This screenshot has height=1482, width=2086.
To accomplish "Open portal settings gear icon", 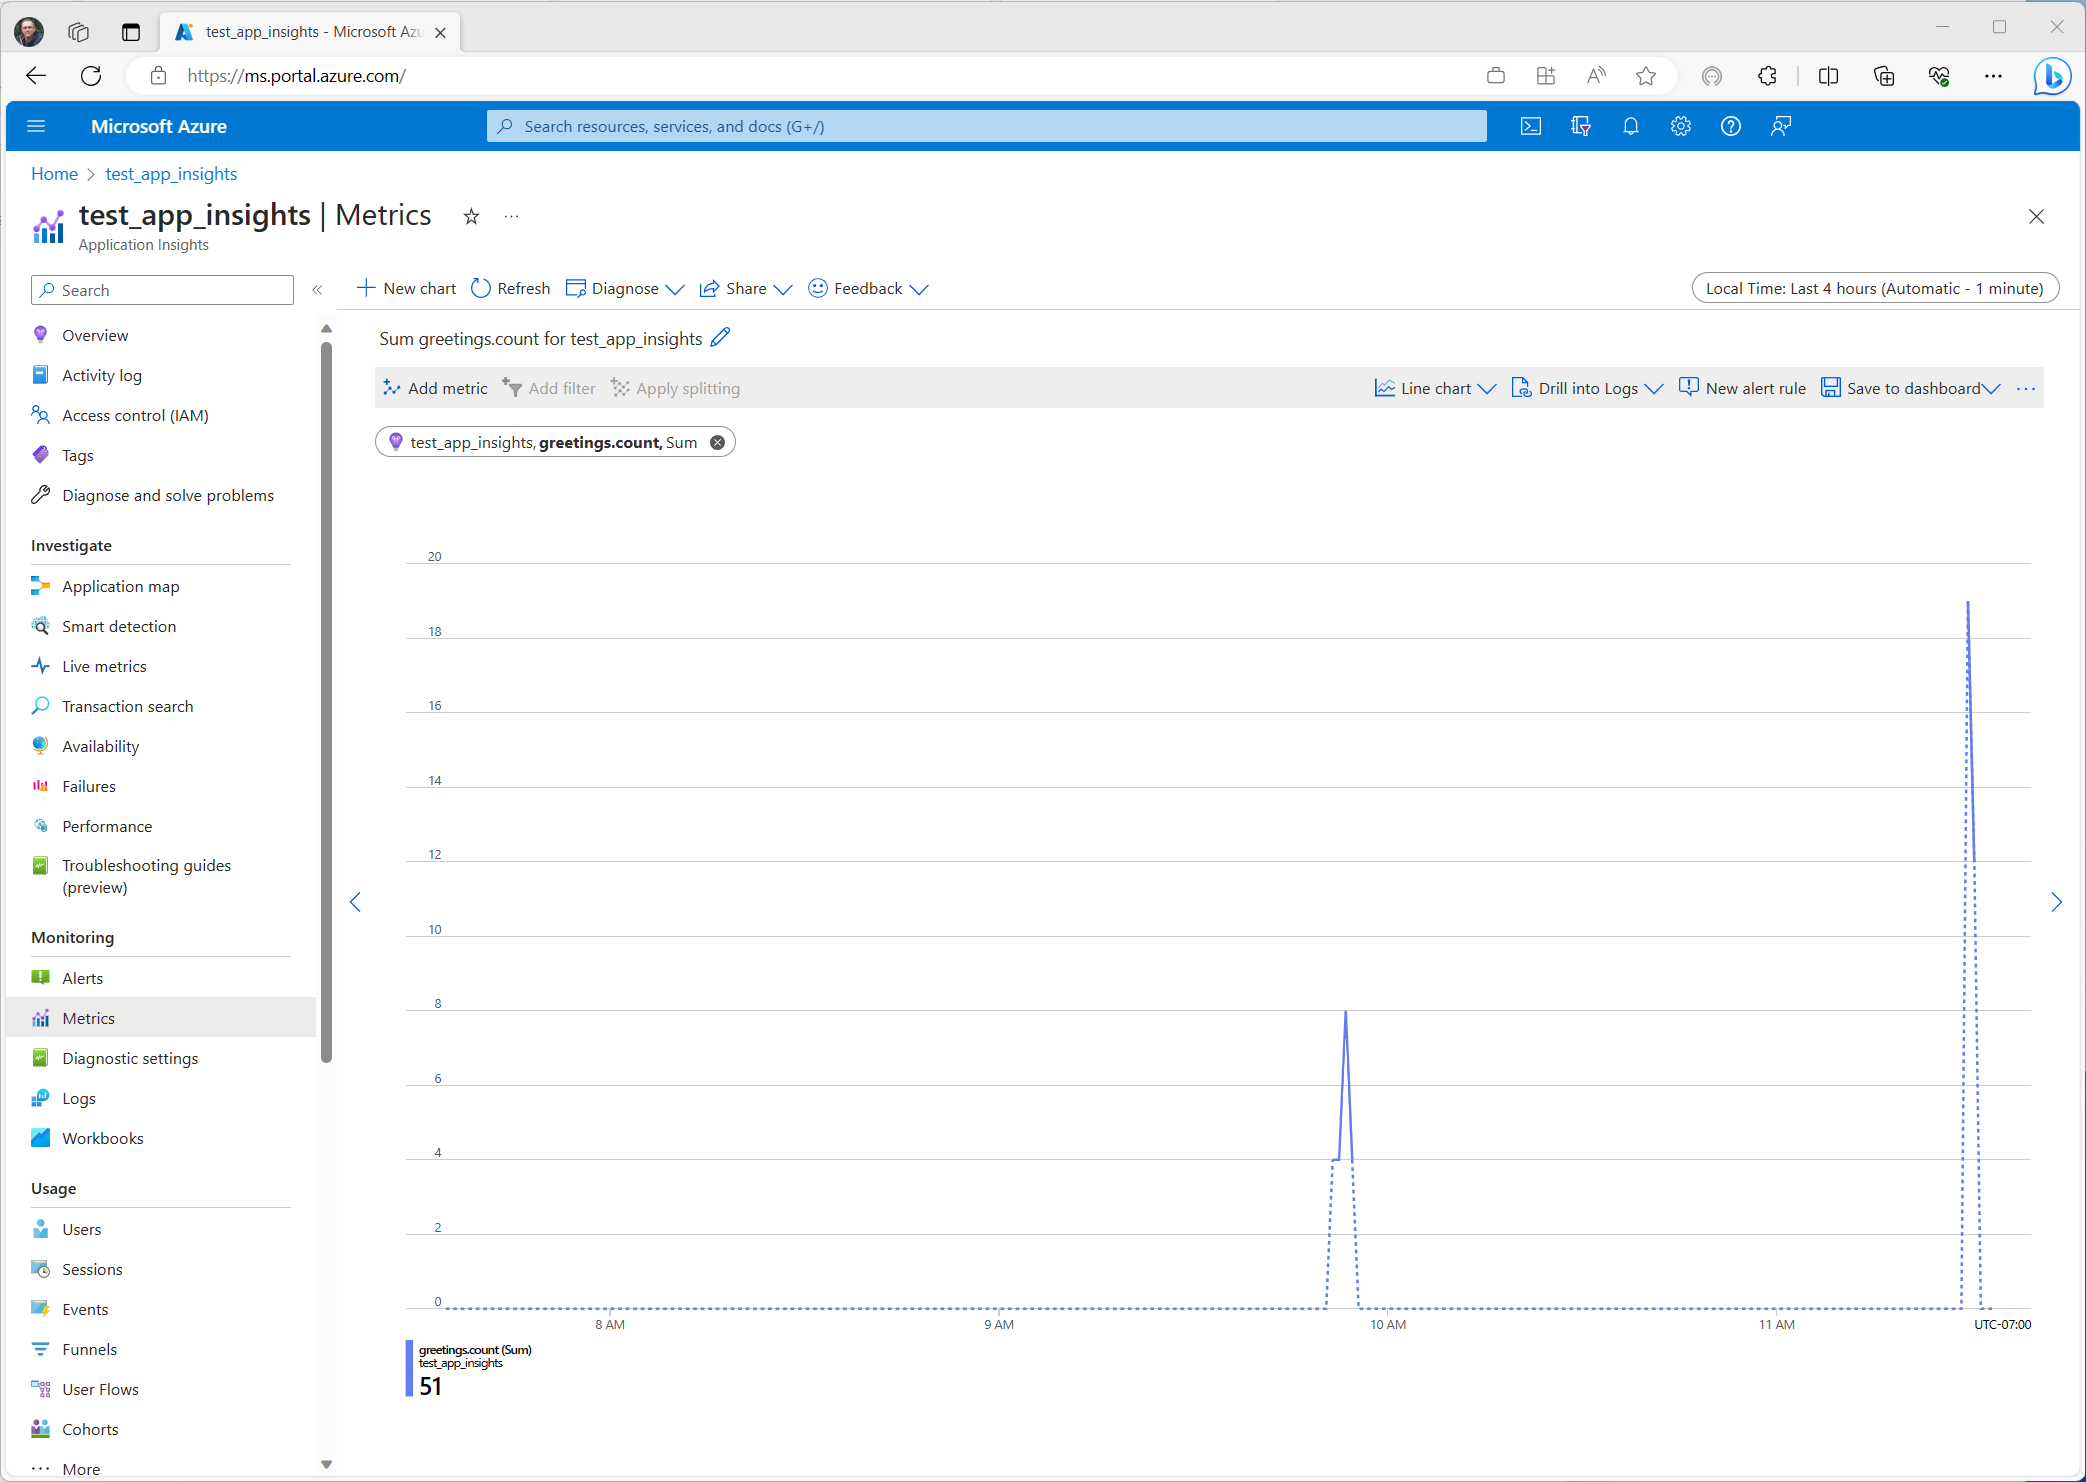I will click(1680, 126).
